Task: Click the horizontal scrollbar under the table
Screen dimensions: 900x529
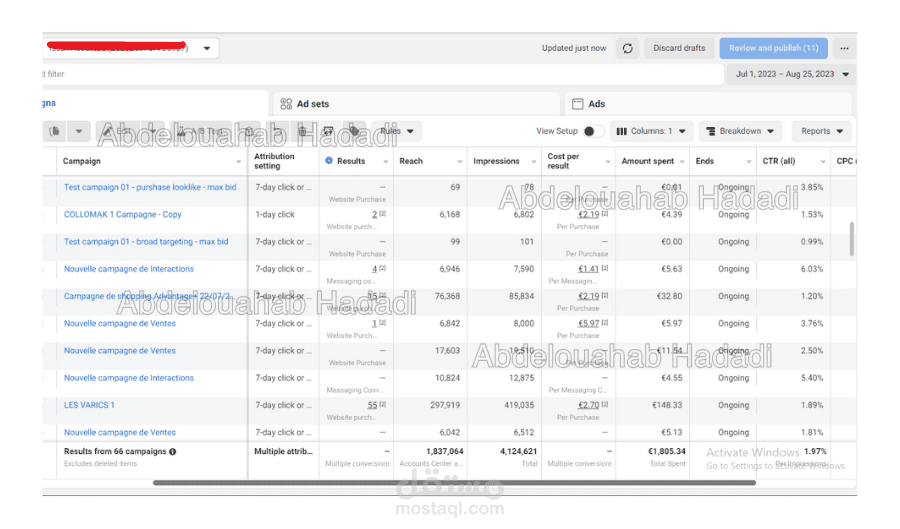Action: [454, 483]
